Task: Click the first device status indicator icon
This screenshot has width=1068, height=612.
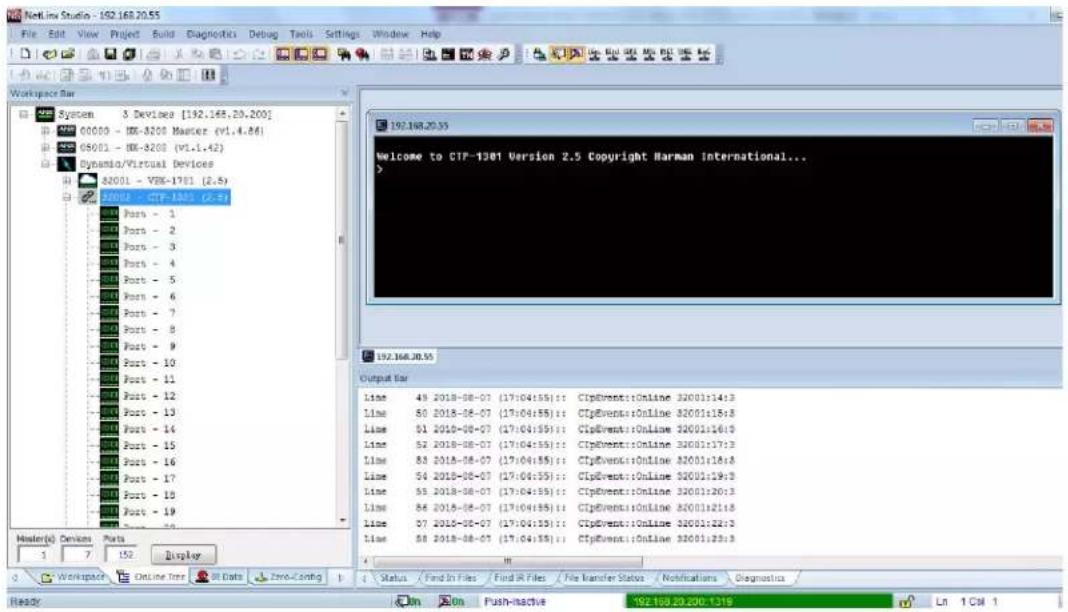Action: pyautogui.click(x=407, y=601)
